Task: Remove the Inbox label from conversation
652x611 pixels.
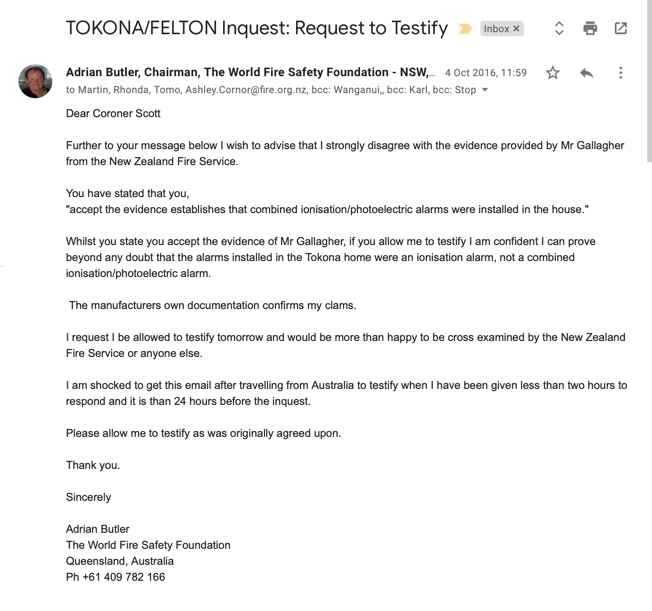Action: pos(517,29)
